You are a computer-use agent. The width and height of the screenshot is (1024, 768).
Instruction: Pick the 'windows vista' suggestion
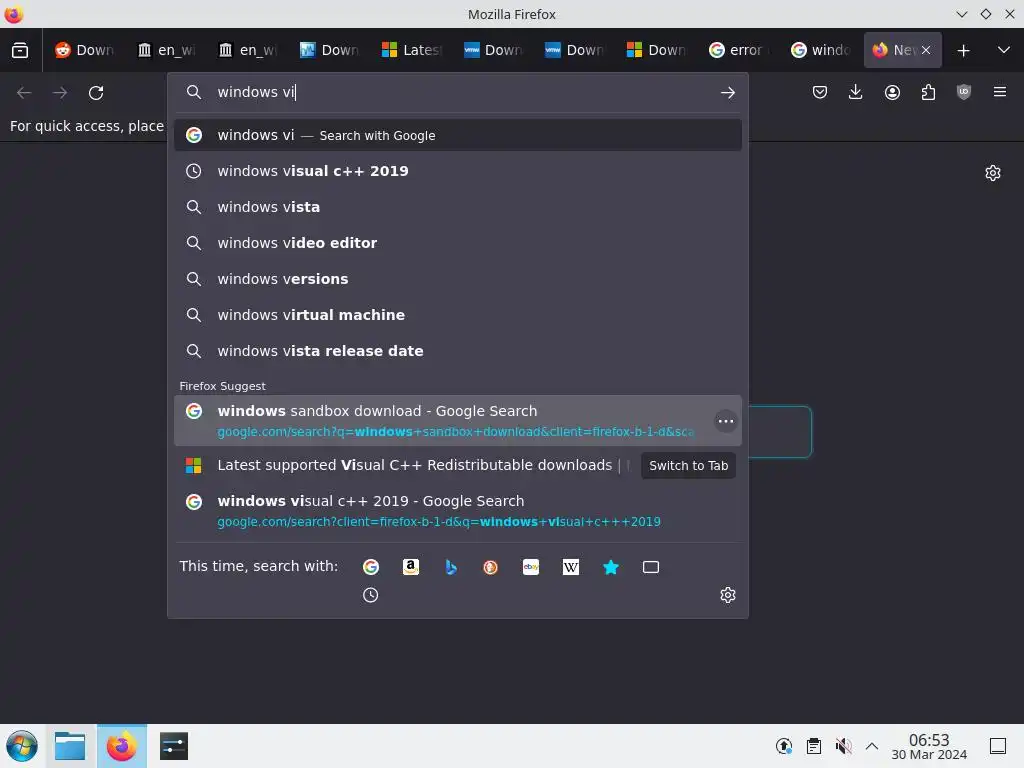(458, 207)
